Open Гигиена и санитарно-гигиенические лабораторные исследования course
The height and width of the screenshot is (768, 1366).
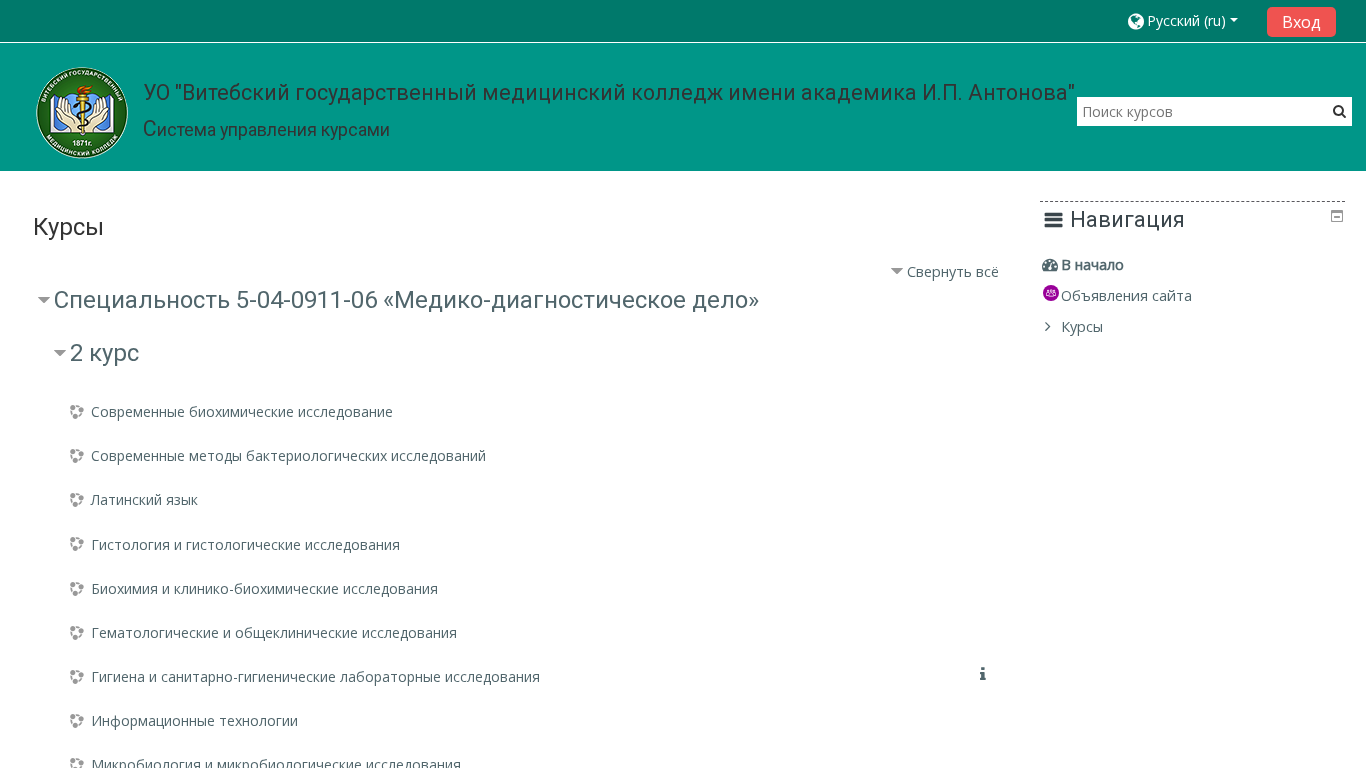315,677
